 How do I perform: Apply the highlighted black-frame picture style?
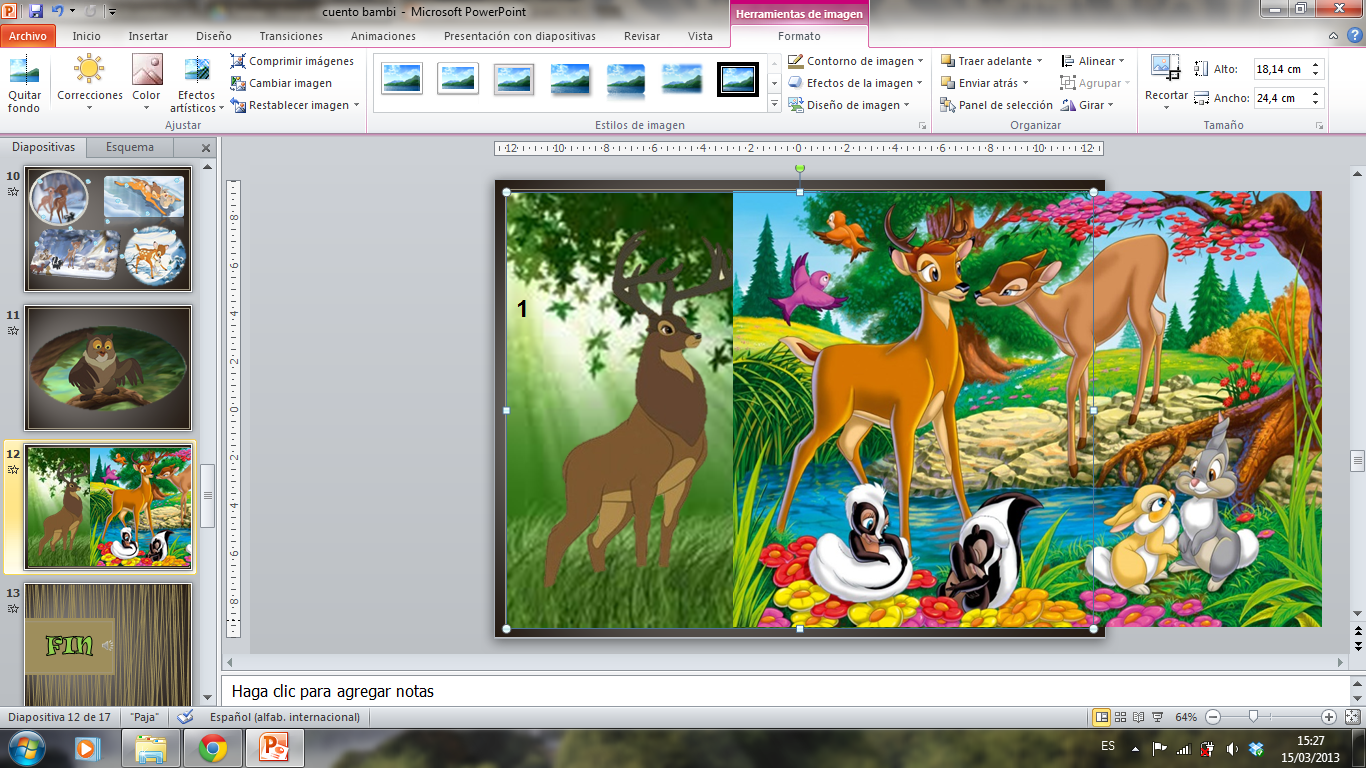738,78
